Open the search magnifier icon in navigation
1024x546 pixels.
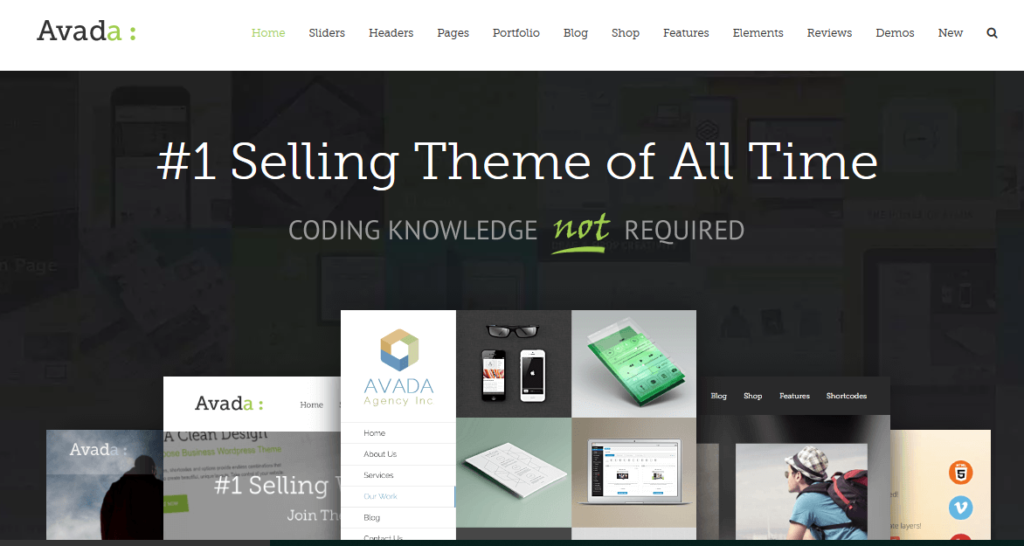pos(991,33)
